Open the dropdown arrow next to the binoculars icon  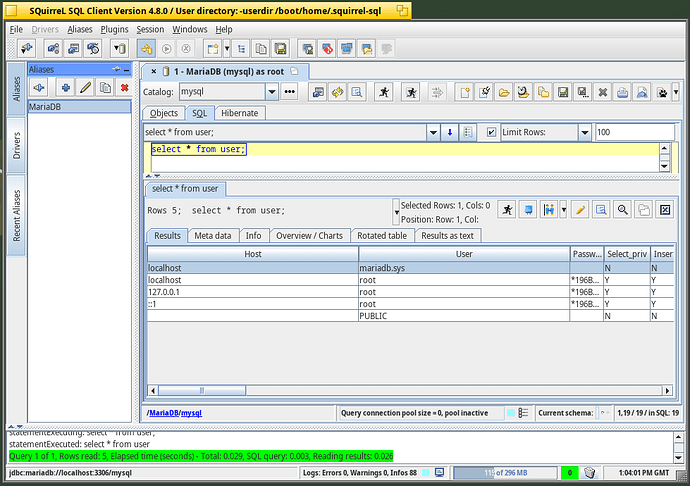(x=563, y=210)
